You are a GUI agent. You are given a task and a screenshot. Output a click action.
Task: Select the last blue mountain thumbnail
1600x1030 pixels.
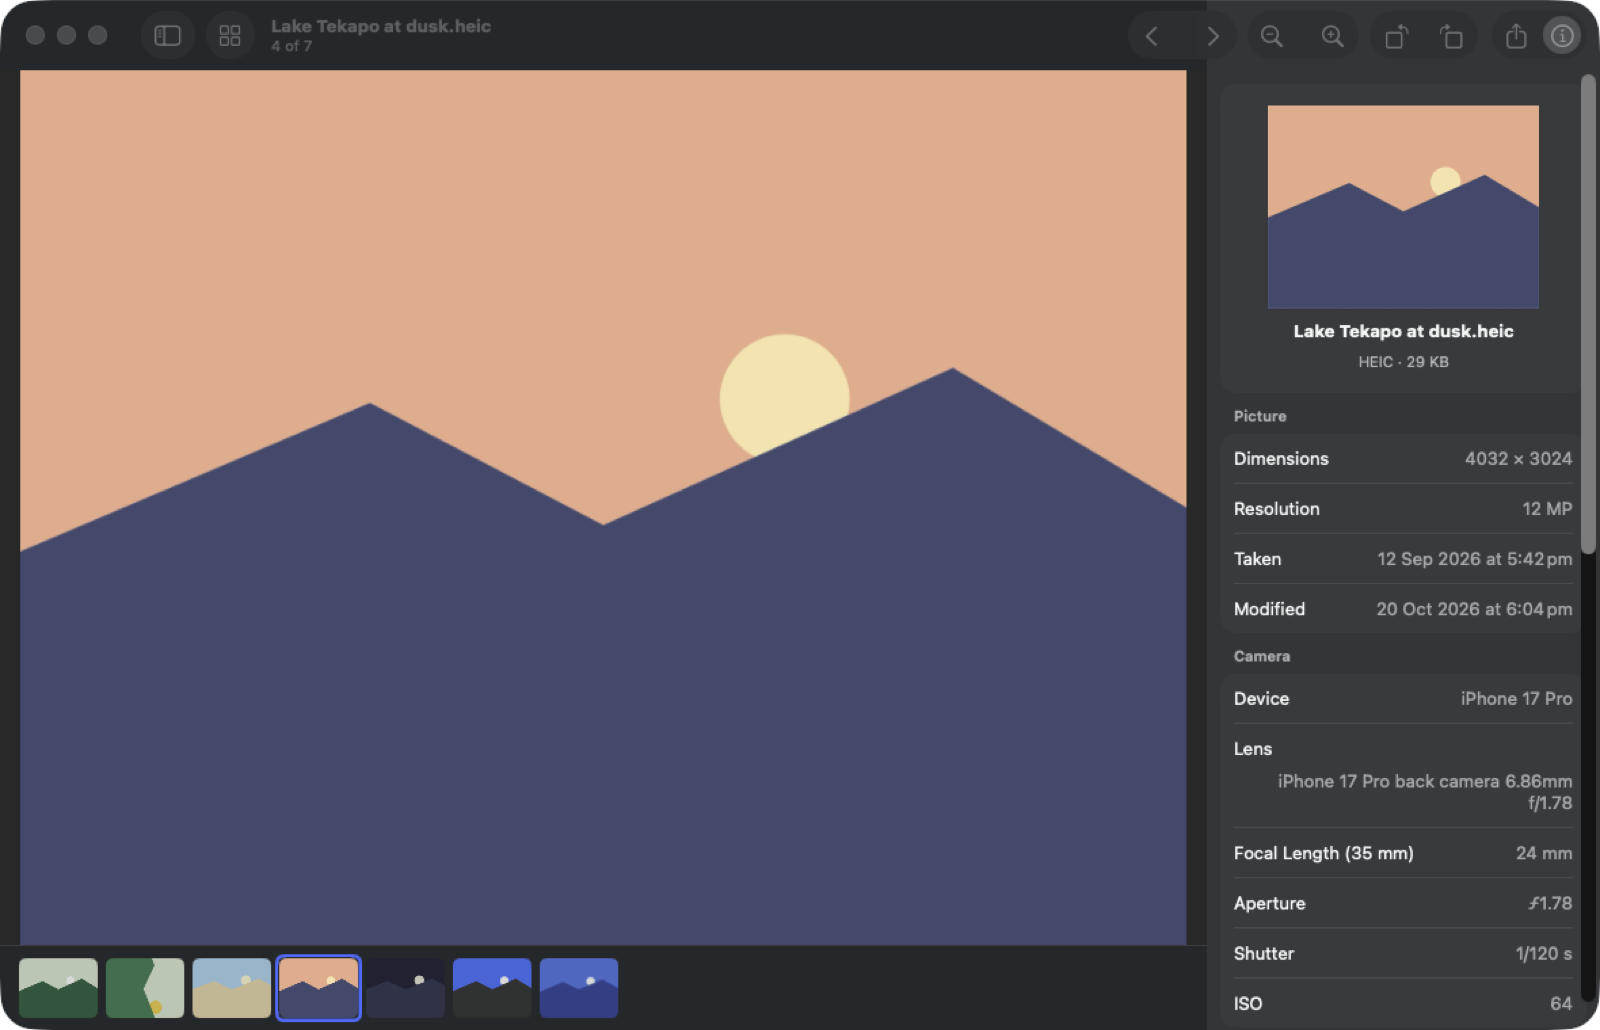(579, 988)
